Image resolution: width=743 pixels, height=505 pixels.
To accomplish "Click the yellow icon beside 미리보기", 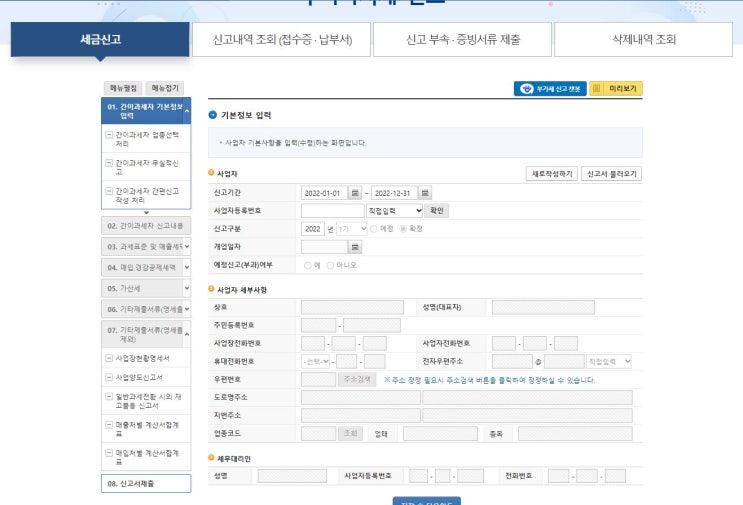I will pyautogui.click(x=597, y=89).
